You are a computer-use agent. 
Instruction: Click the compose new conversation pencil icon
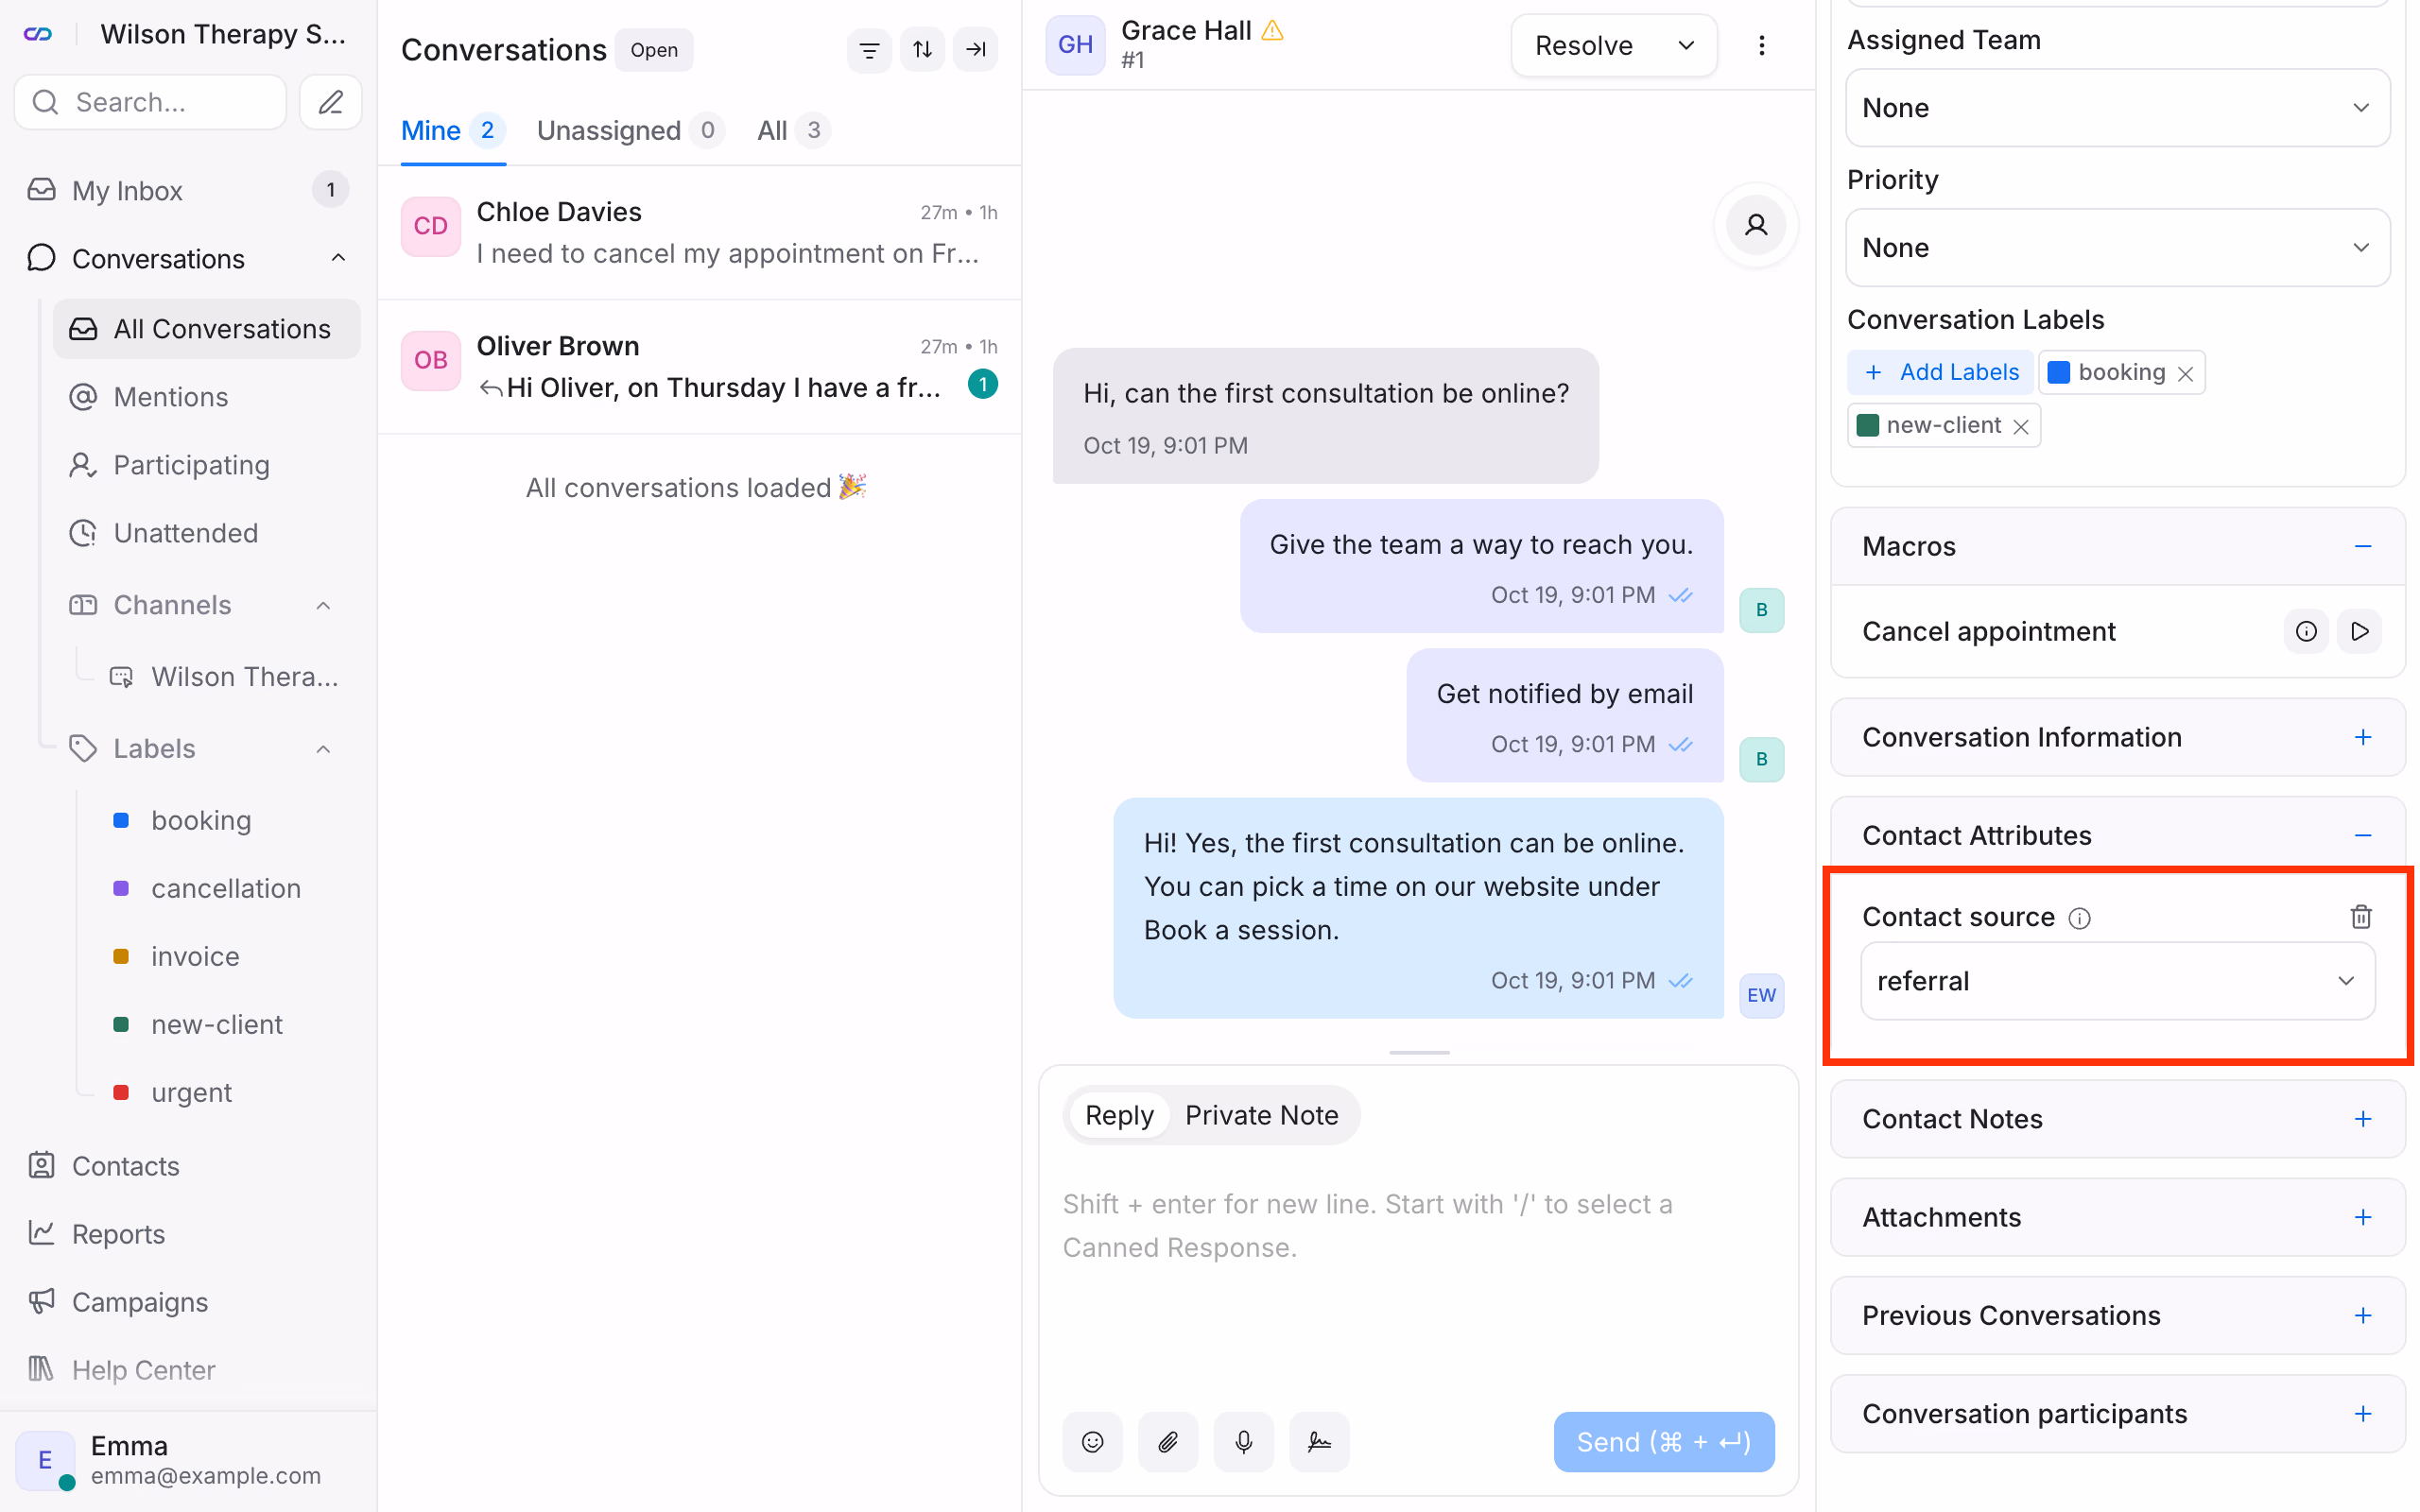331,102
